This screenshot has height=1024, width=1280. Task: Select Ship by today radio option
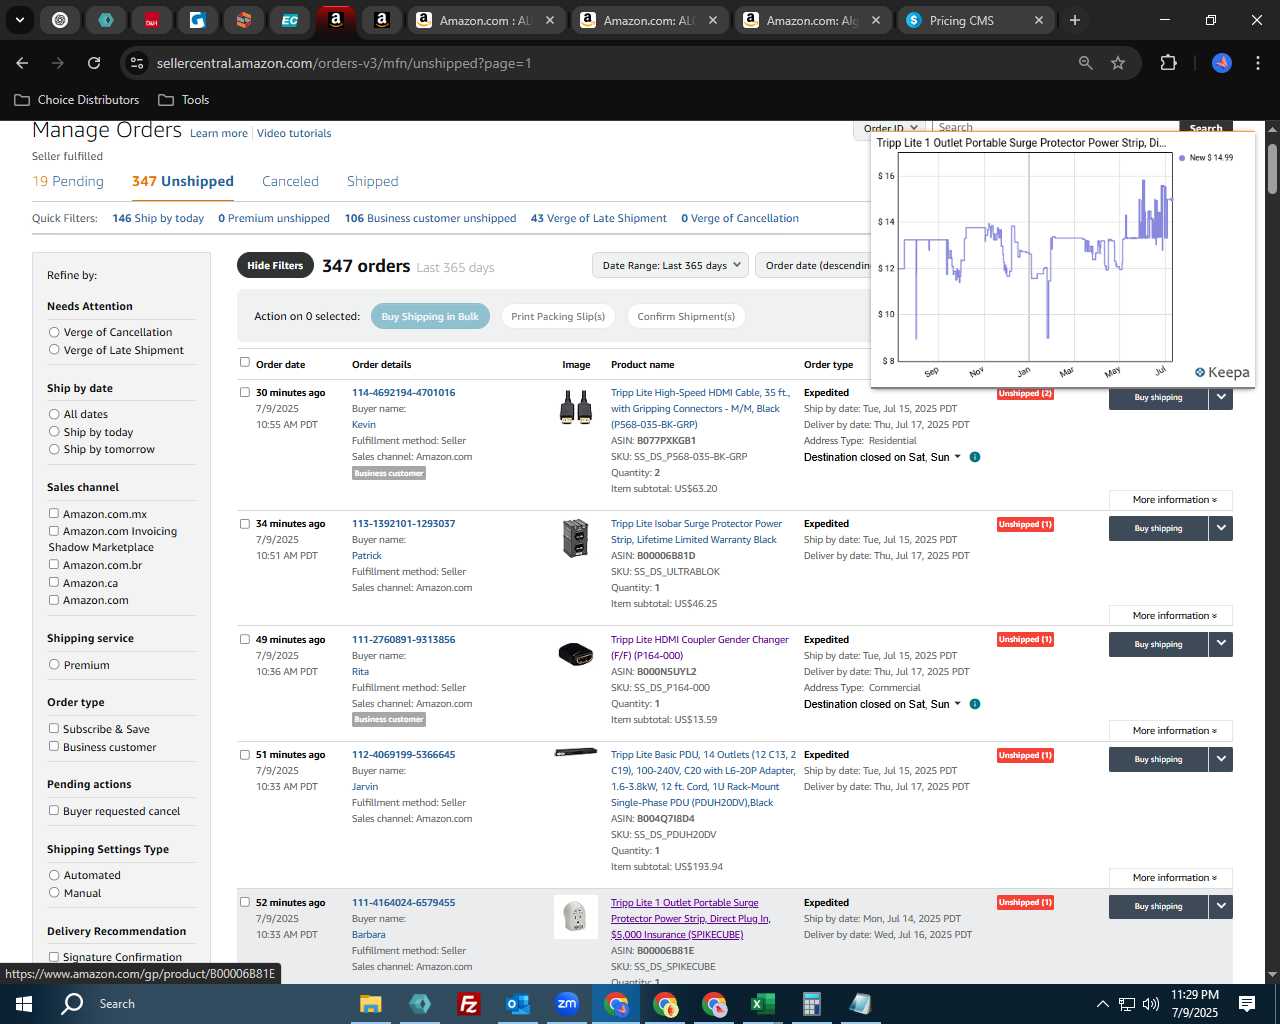point(54,432)
